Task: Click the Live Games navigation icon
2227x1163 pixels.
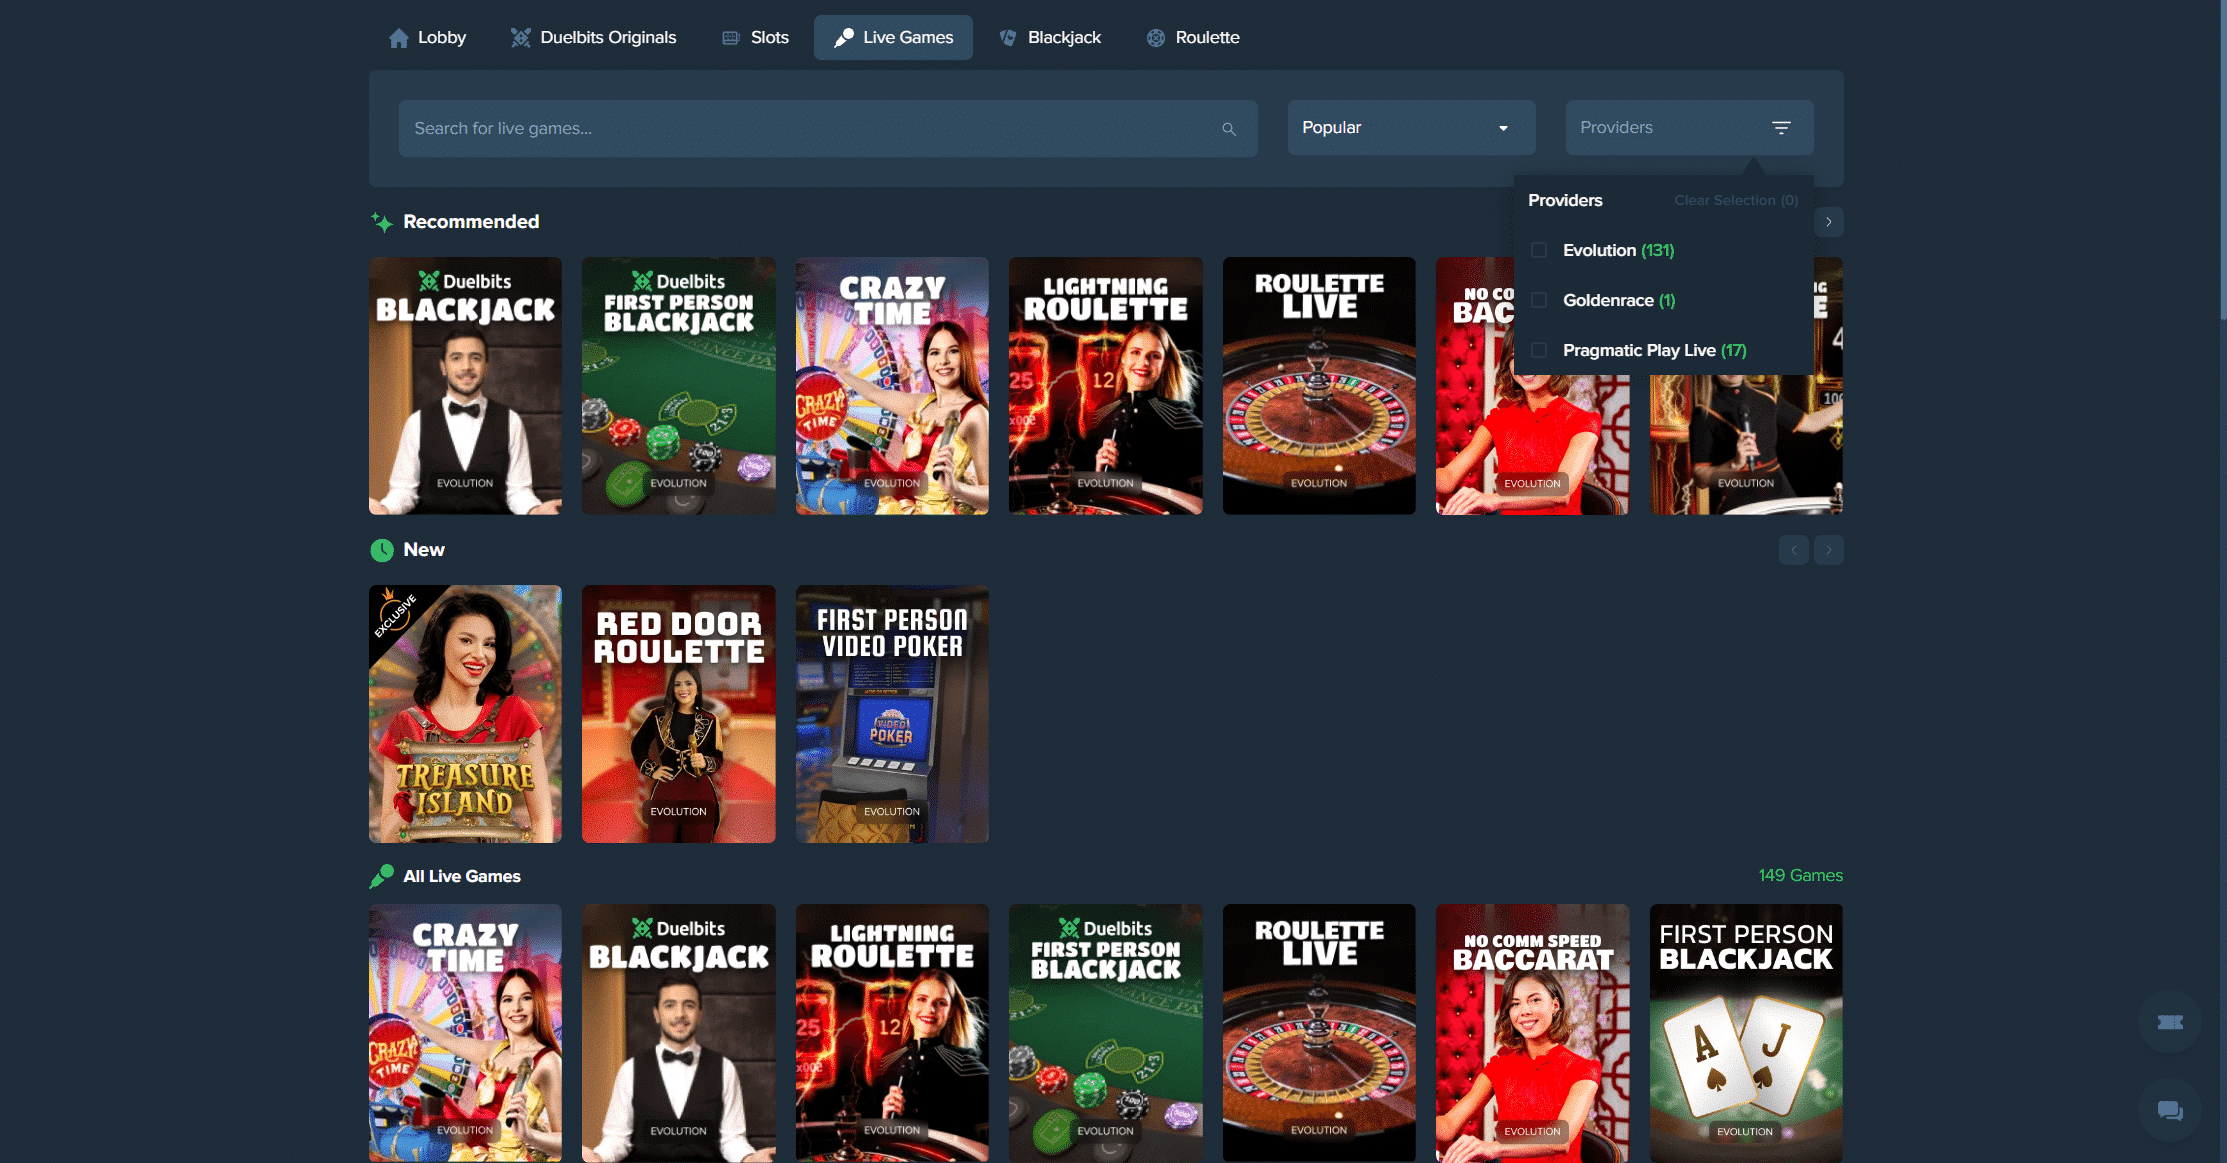Action: click(841, 37)
